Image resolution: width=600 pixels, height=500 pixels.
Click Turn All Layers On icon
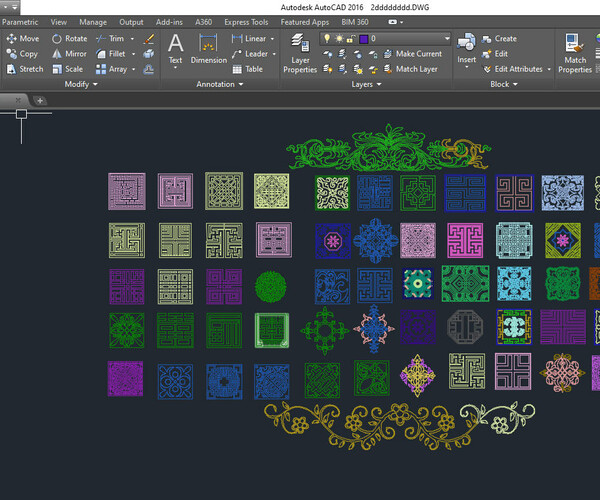pos(328,69)
